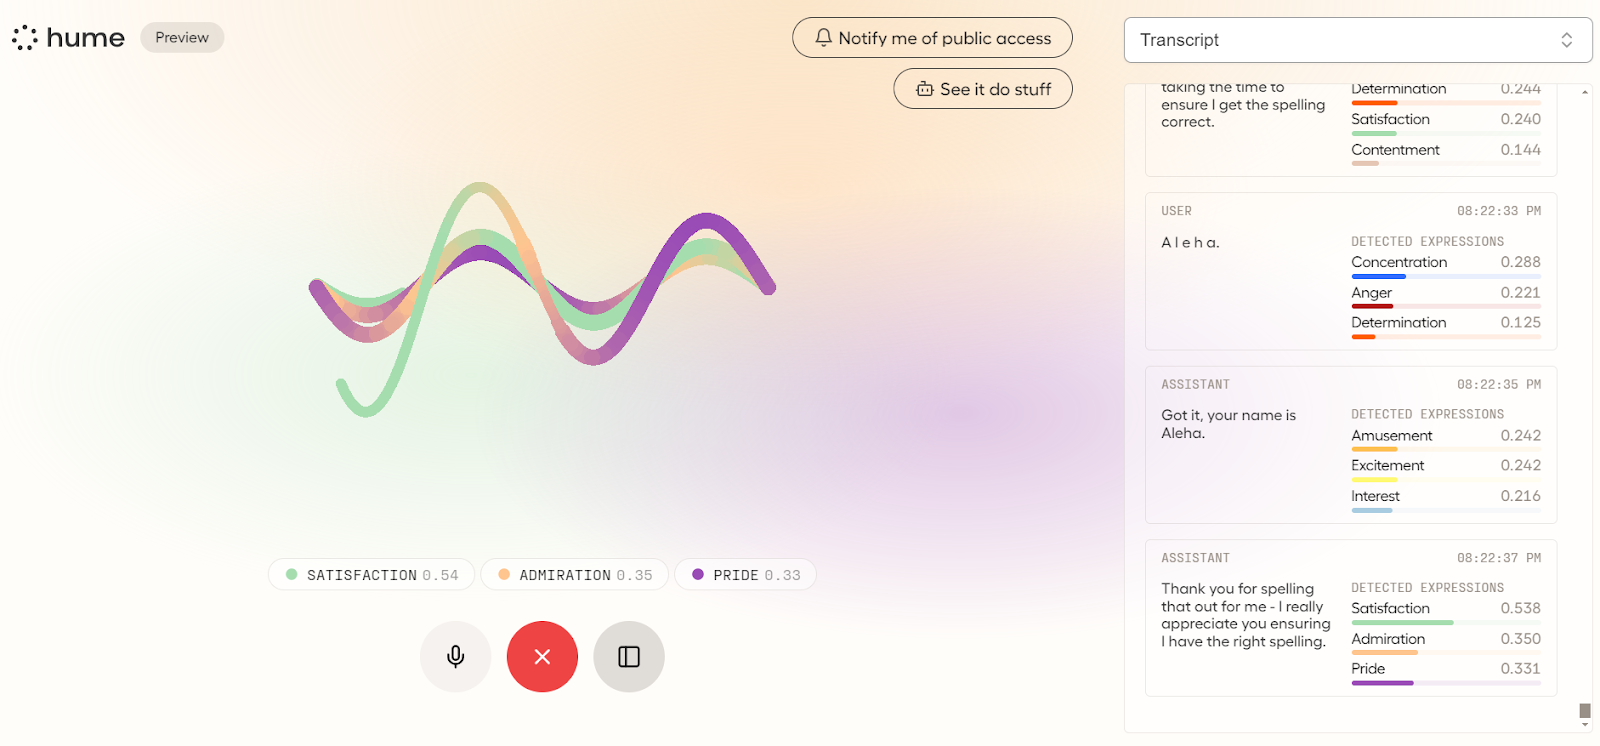
Task: Select the Satisfaction 0.54 emotion chip
Action: pos(372,575)
